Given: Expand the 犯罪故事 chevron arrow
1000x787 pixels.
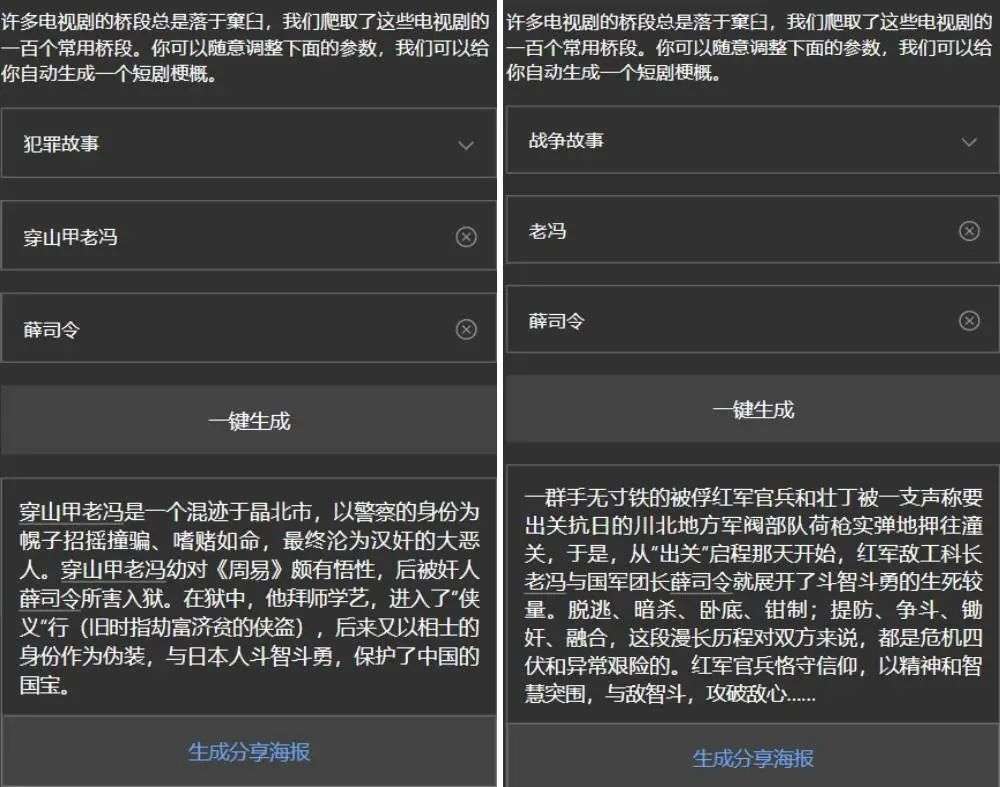Looking at the screenshot, I should tap(466, 145).
